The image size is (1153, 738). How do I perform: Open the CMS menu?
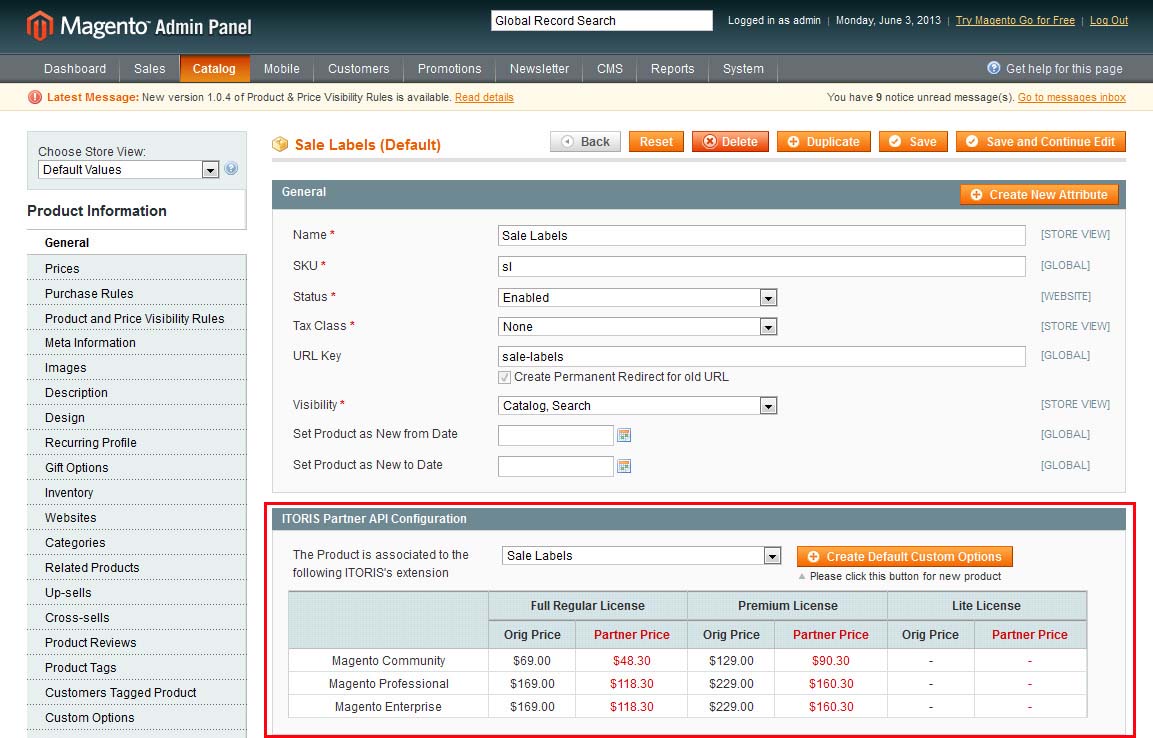[610, 68]
